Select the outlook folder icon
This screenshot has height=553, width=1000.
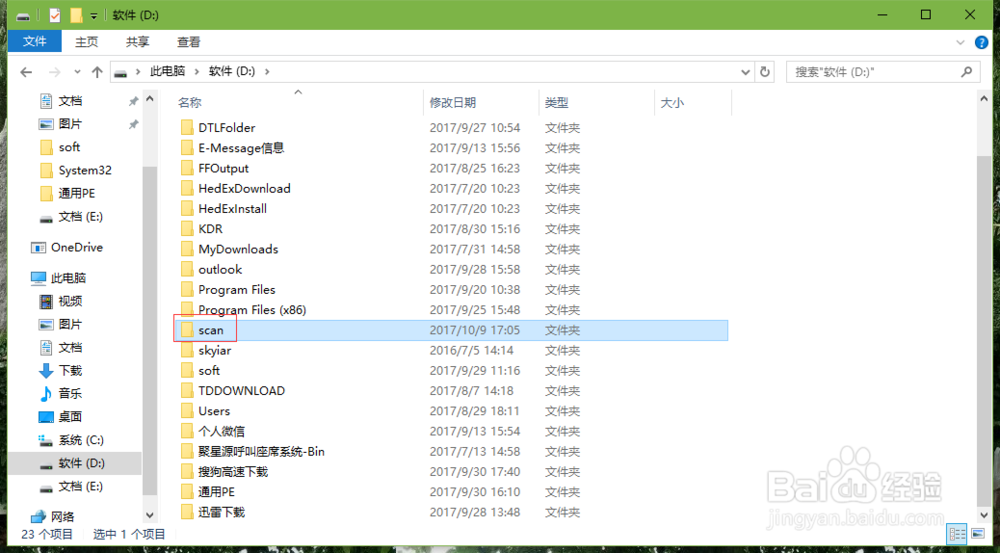[187, 269]
